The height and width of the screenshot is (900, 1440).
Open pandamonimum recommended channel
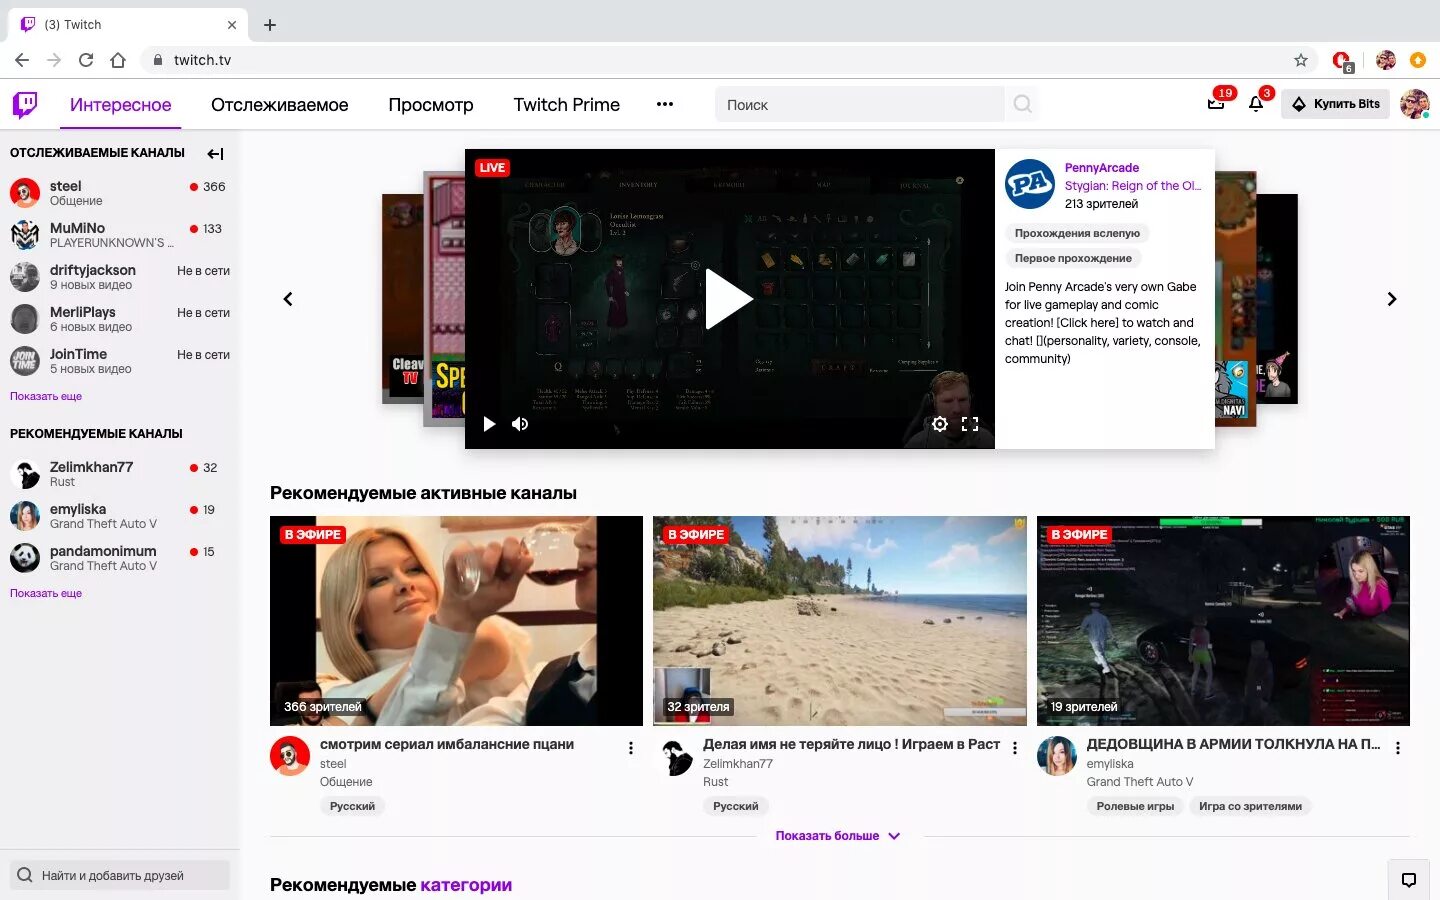tap(120, 558)
